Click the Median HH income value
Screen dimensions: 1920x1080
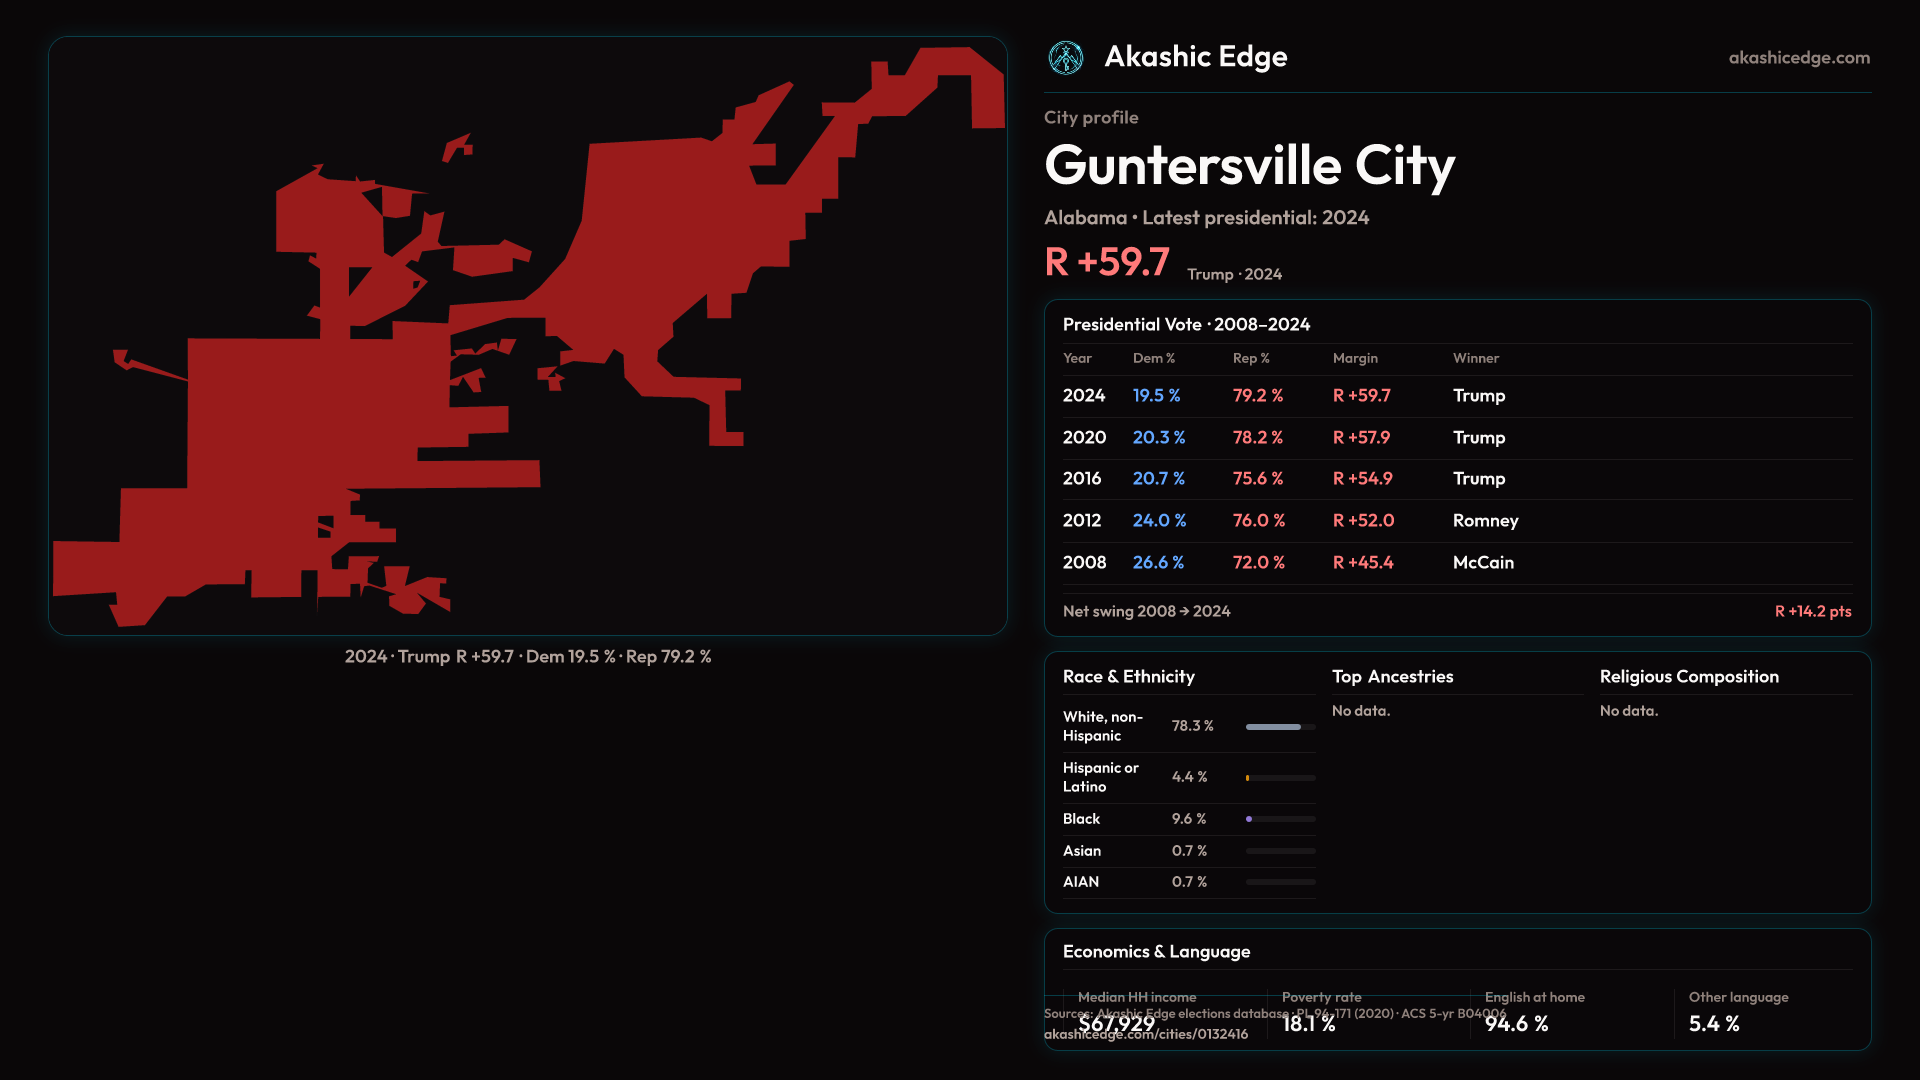click(x=1116, y=1024)
